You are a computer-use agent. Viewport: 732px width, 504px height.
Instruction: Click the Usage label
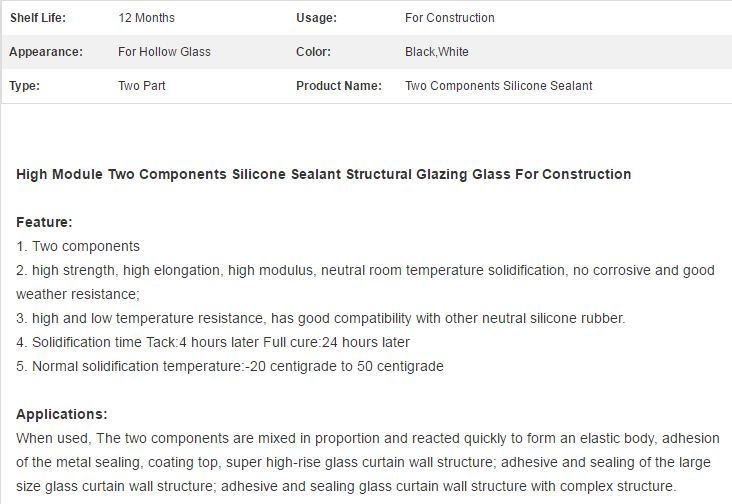pos(317,18)
